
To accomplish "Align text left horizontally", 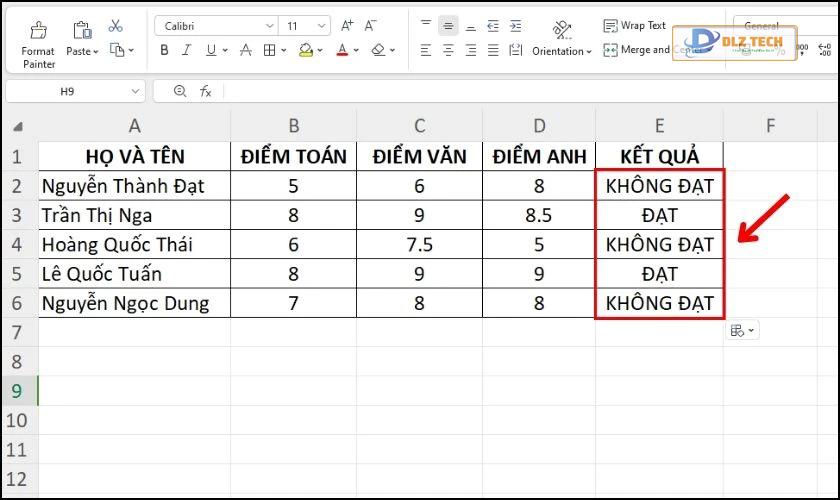I will point(426,50).
